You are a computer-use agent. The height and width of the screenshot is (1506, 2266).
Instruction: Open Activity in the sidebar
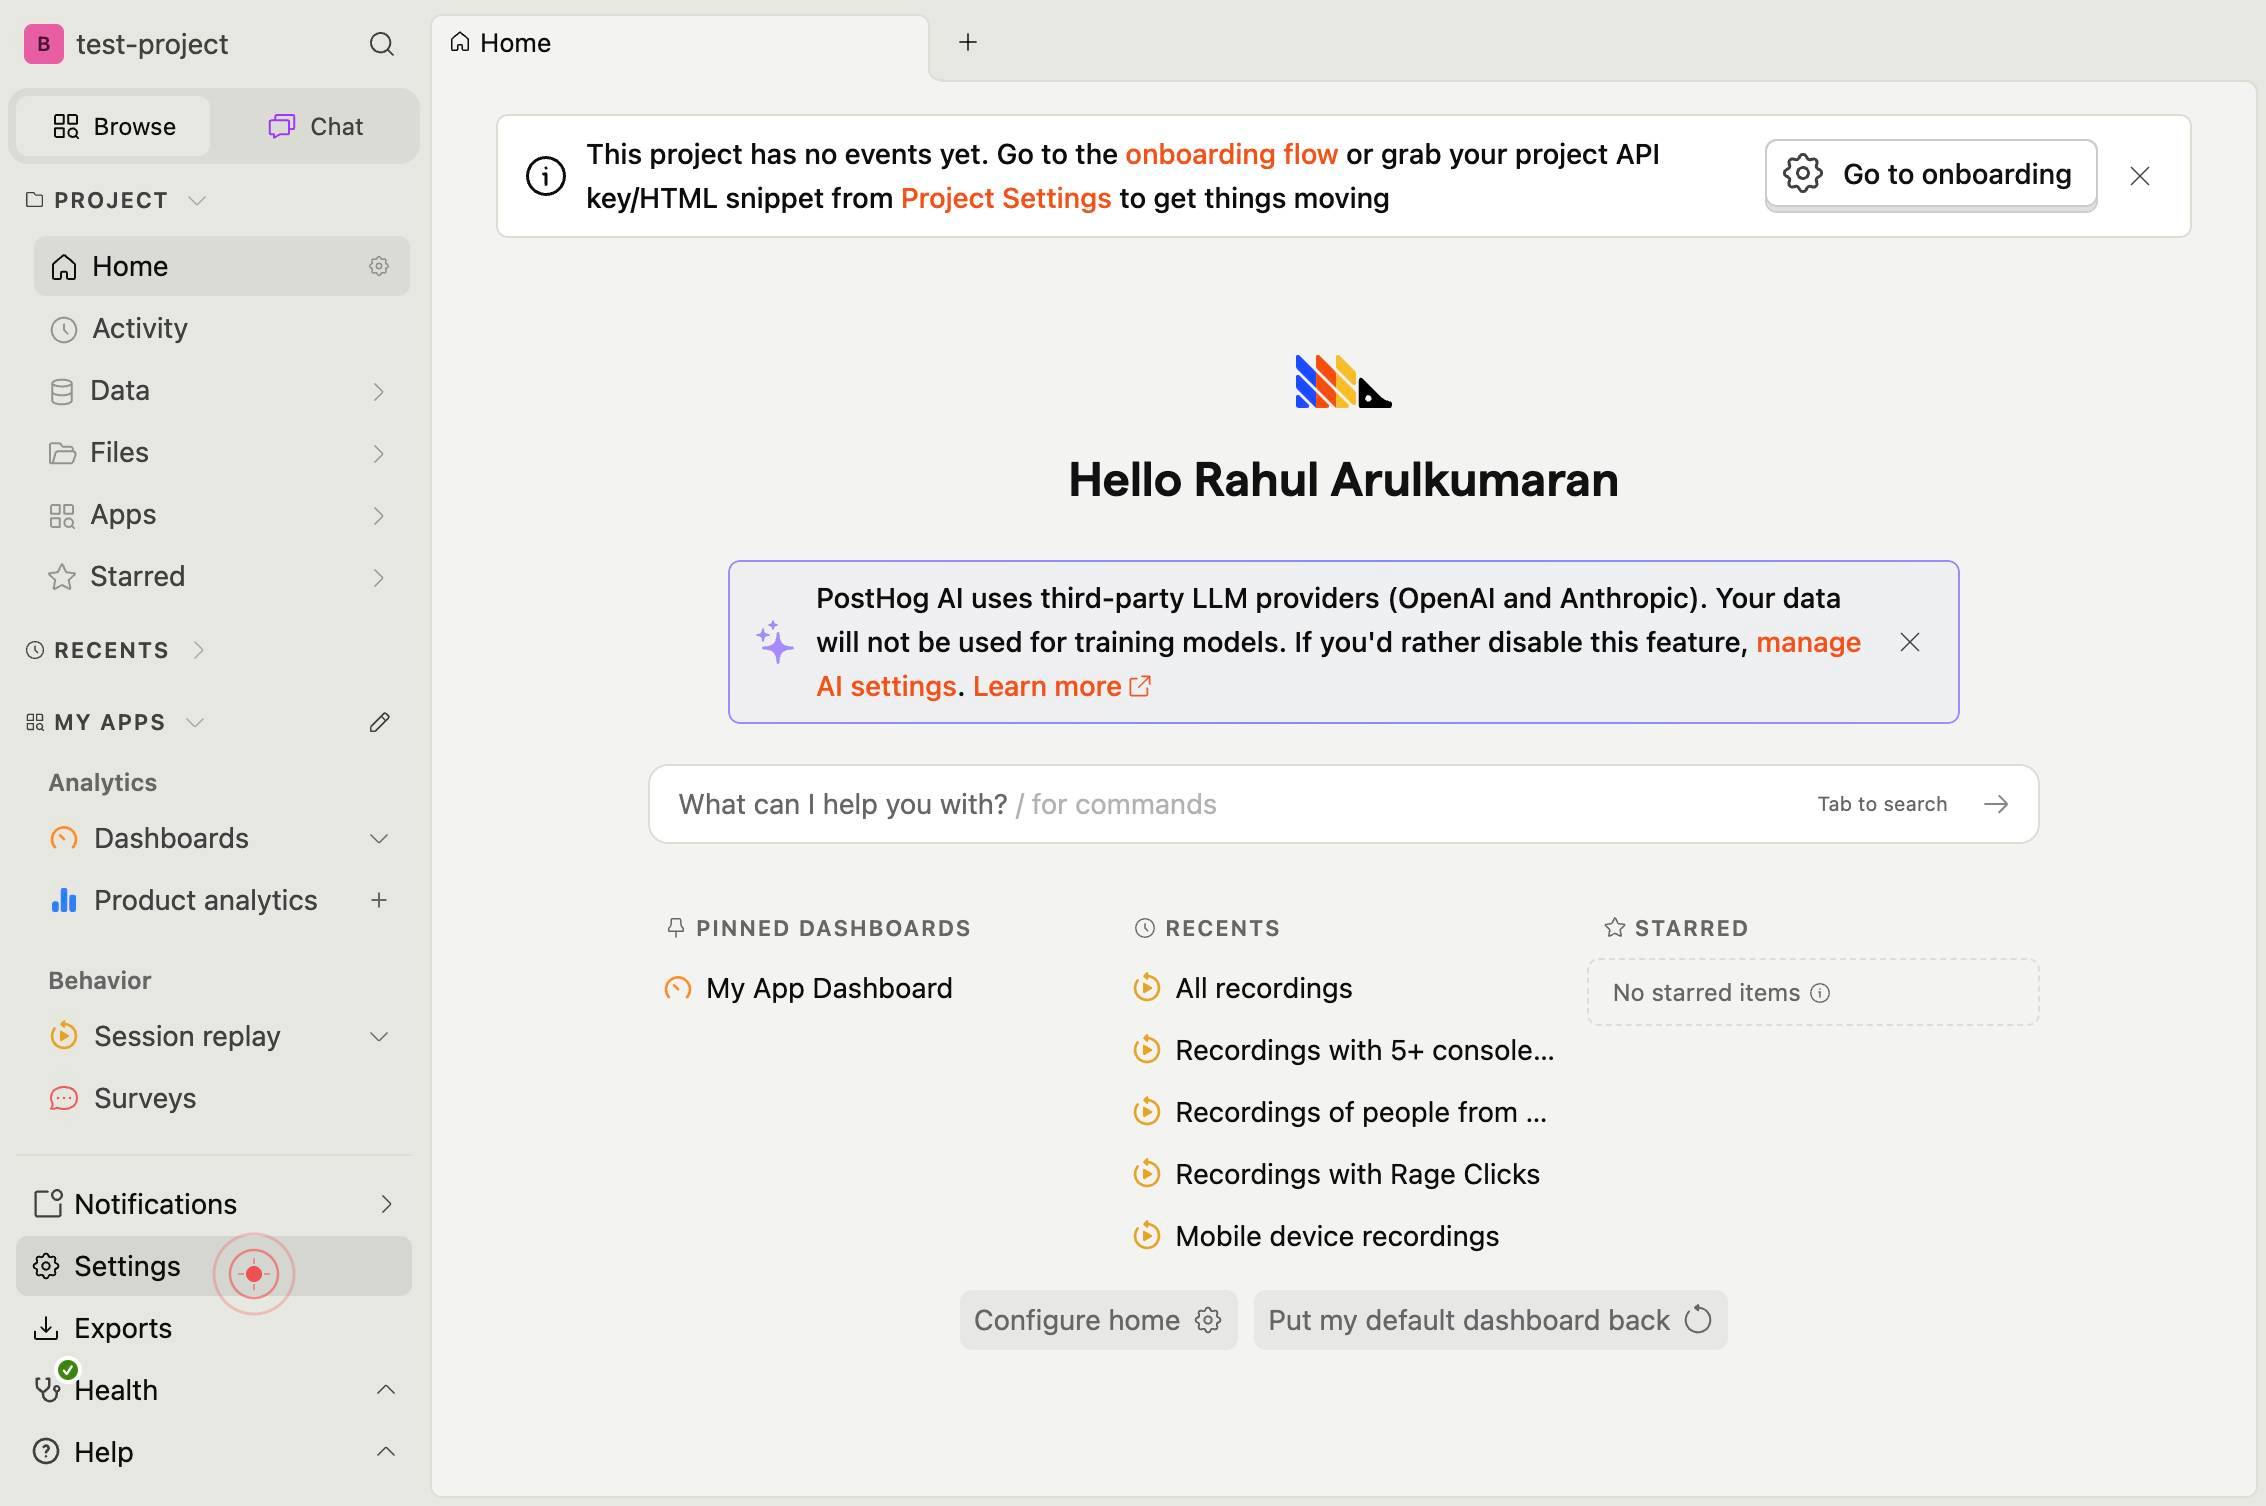point(222,329)
